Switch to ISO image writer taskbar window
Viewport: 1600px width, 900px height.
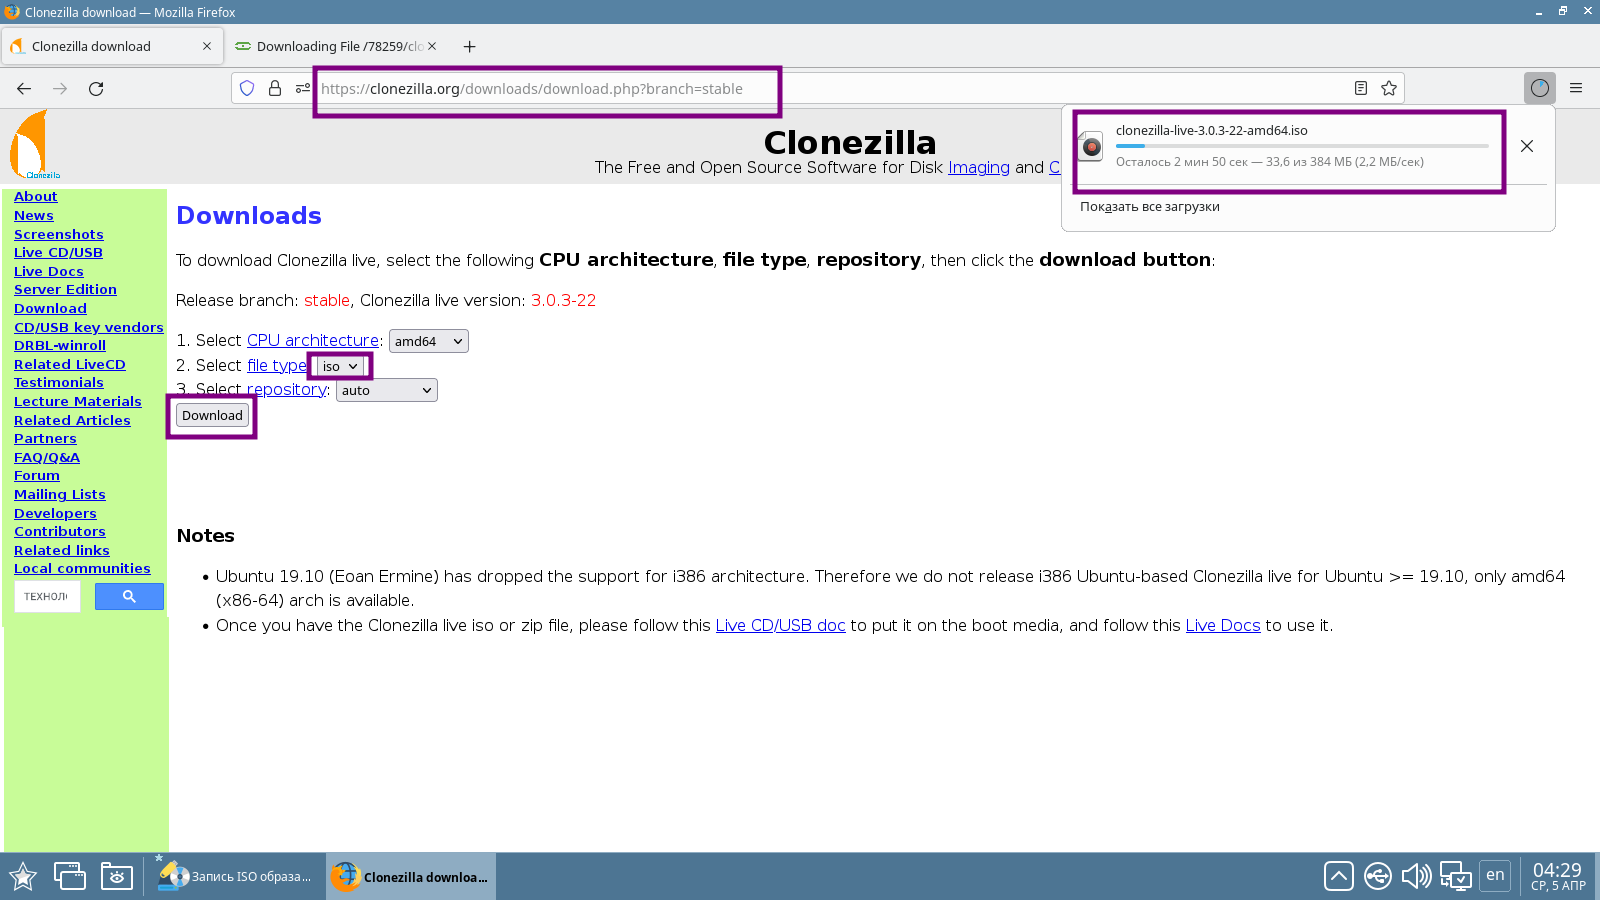[x=236, y=876]
